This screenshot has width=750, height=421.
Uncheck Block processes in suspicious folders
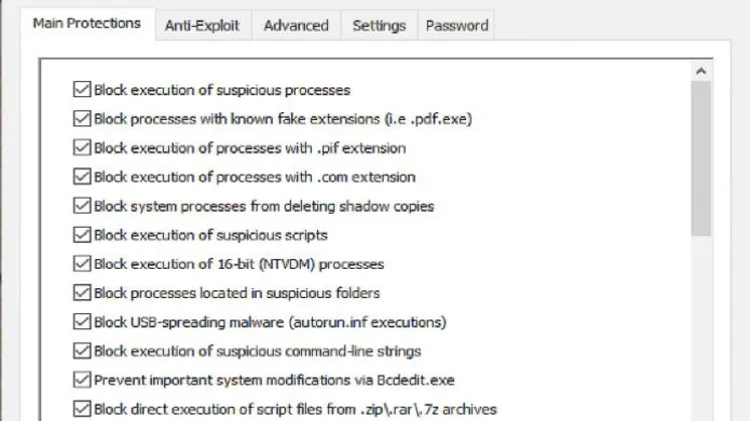pyautogui.click(x=82, y=292)
